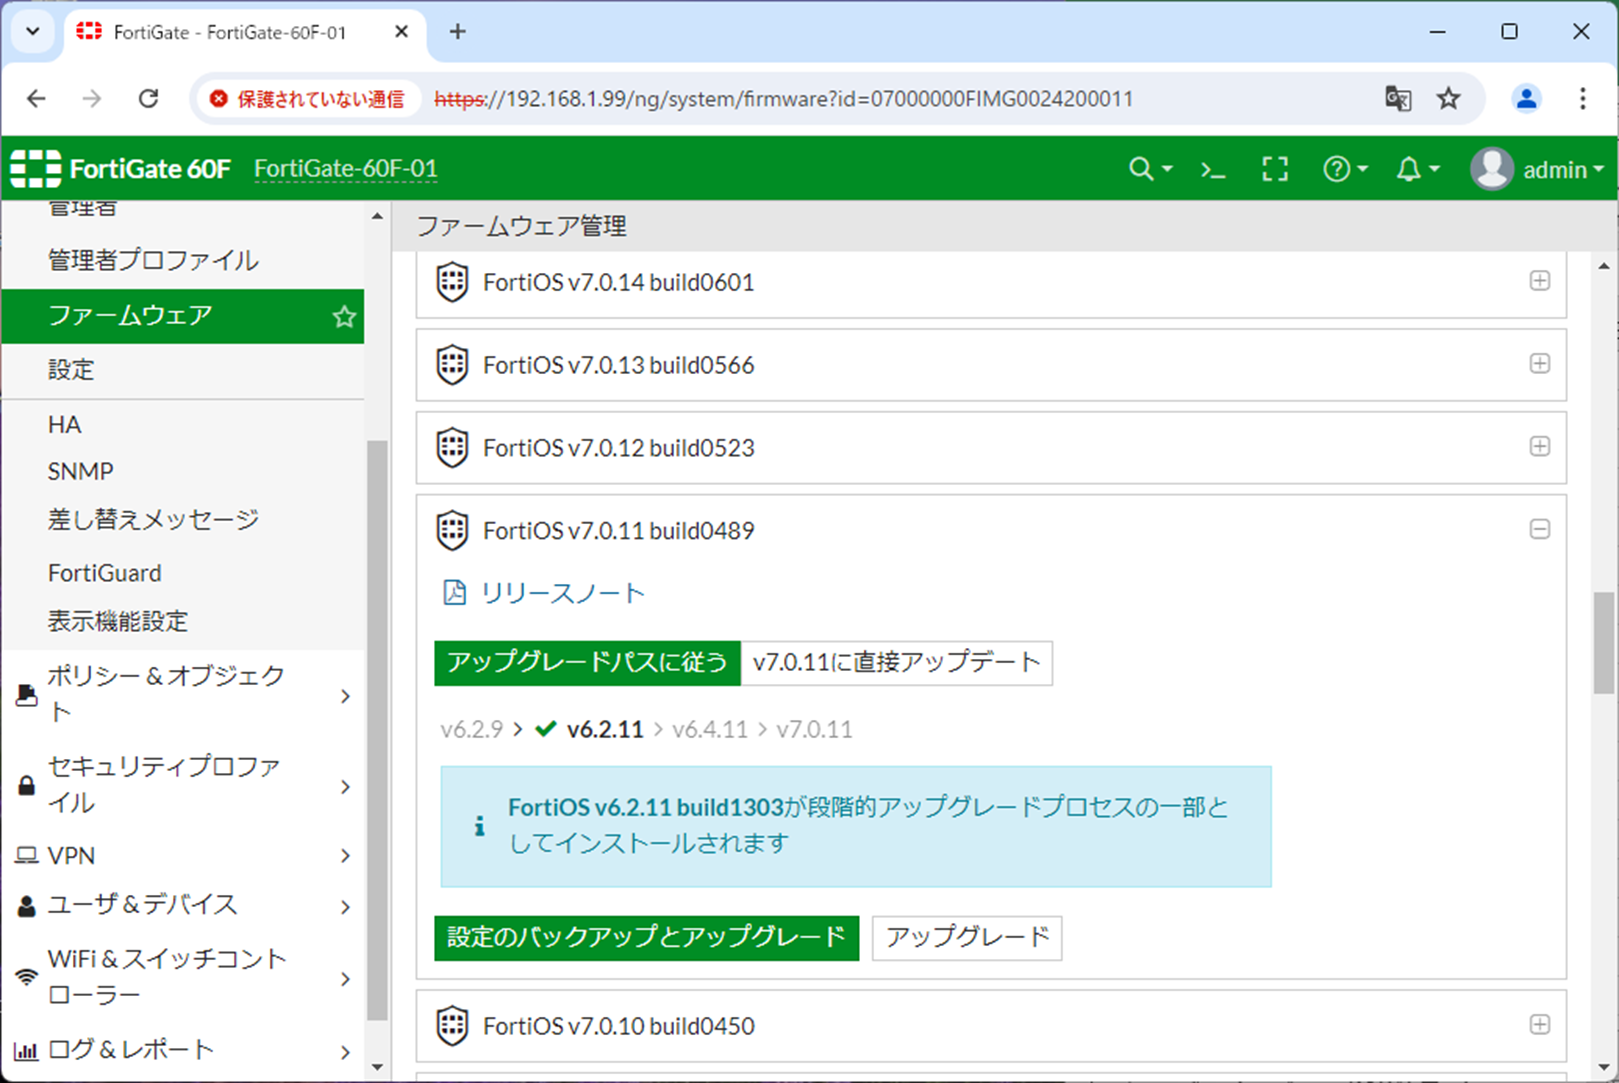Expand FortiOS v7.0.14 build0601 plus icon
The width and height of the screenshot is (1619, 1083).
click(1540, 281)
